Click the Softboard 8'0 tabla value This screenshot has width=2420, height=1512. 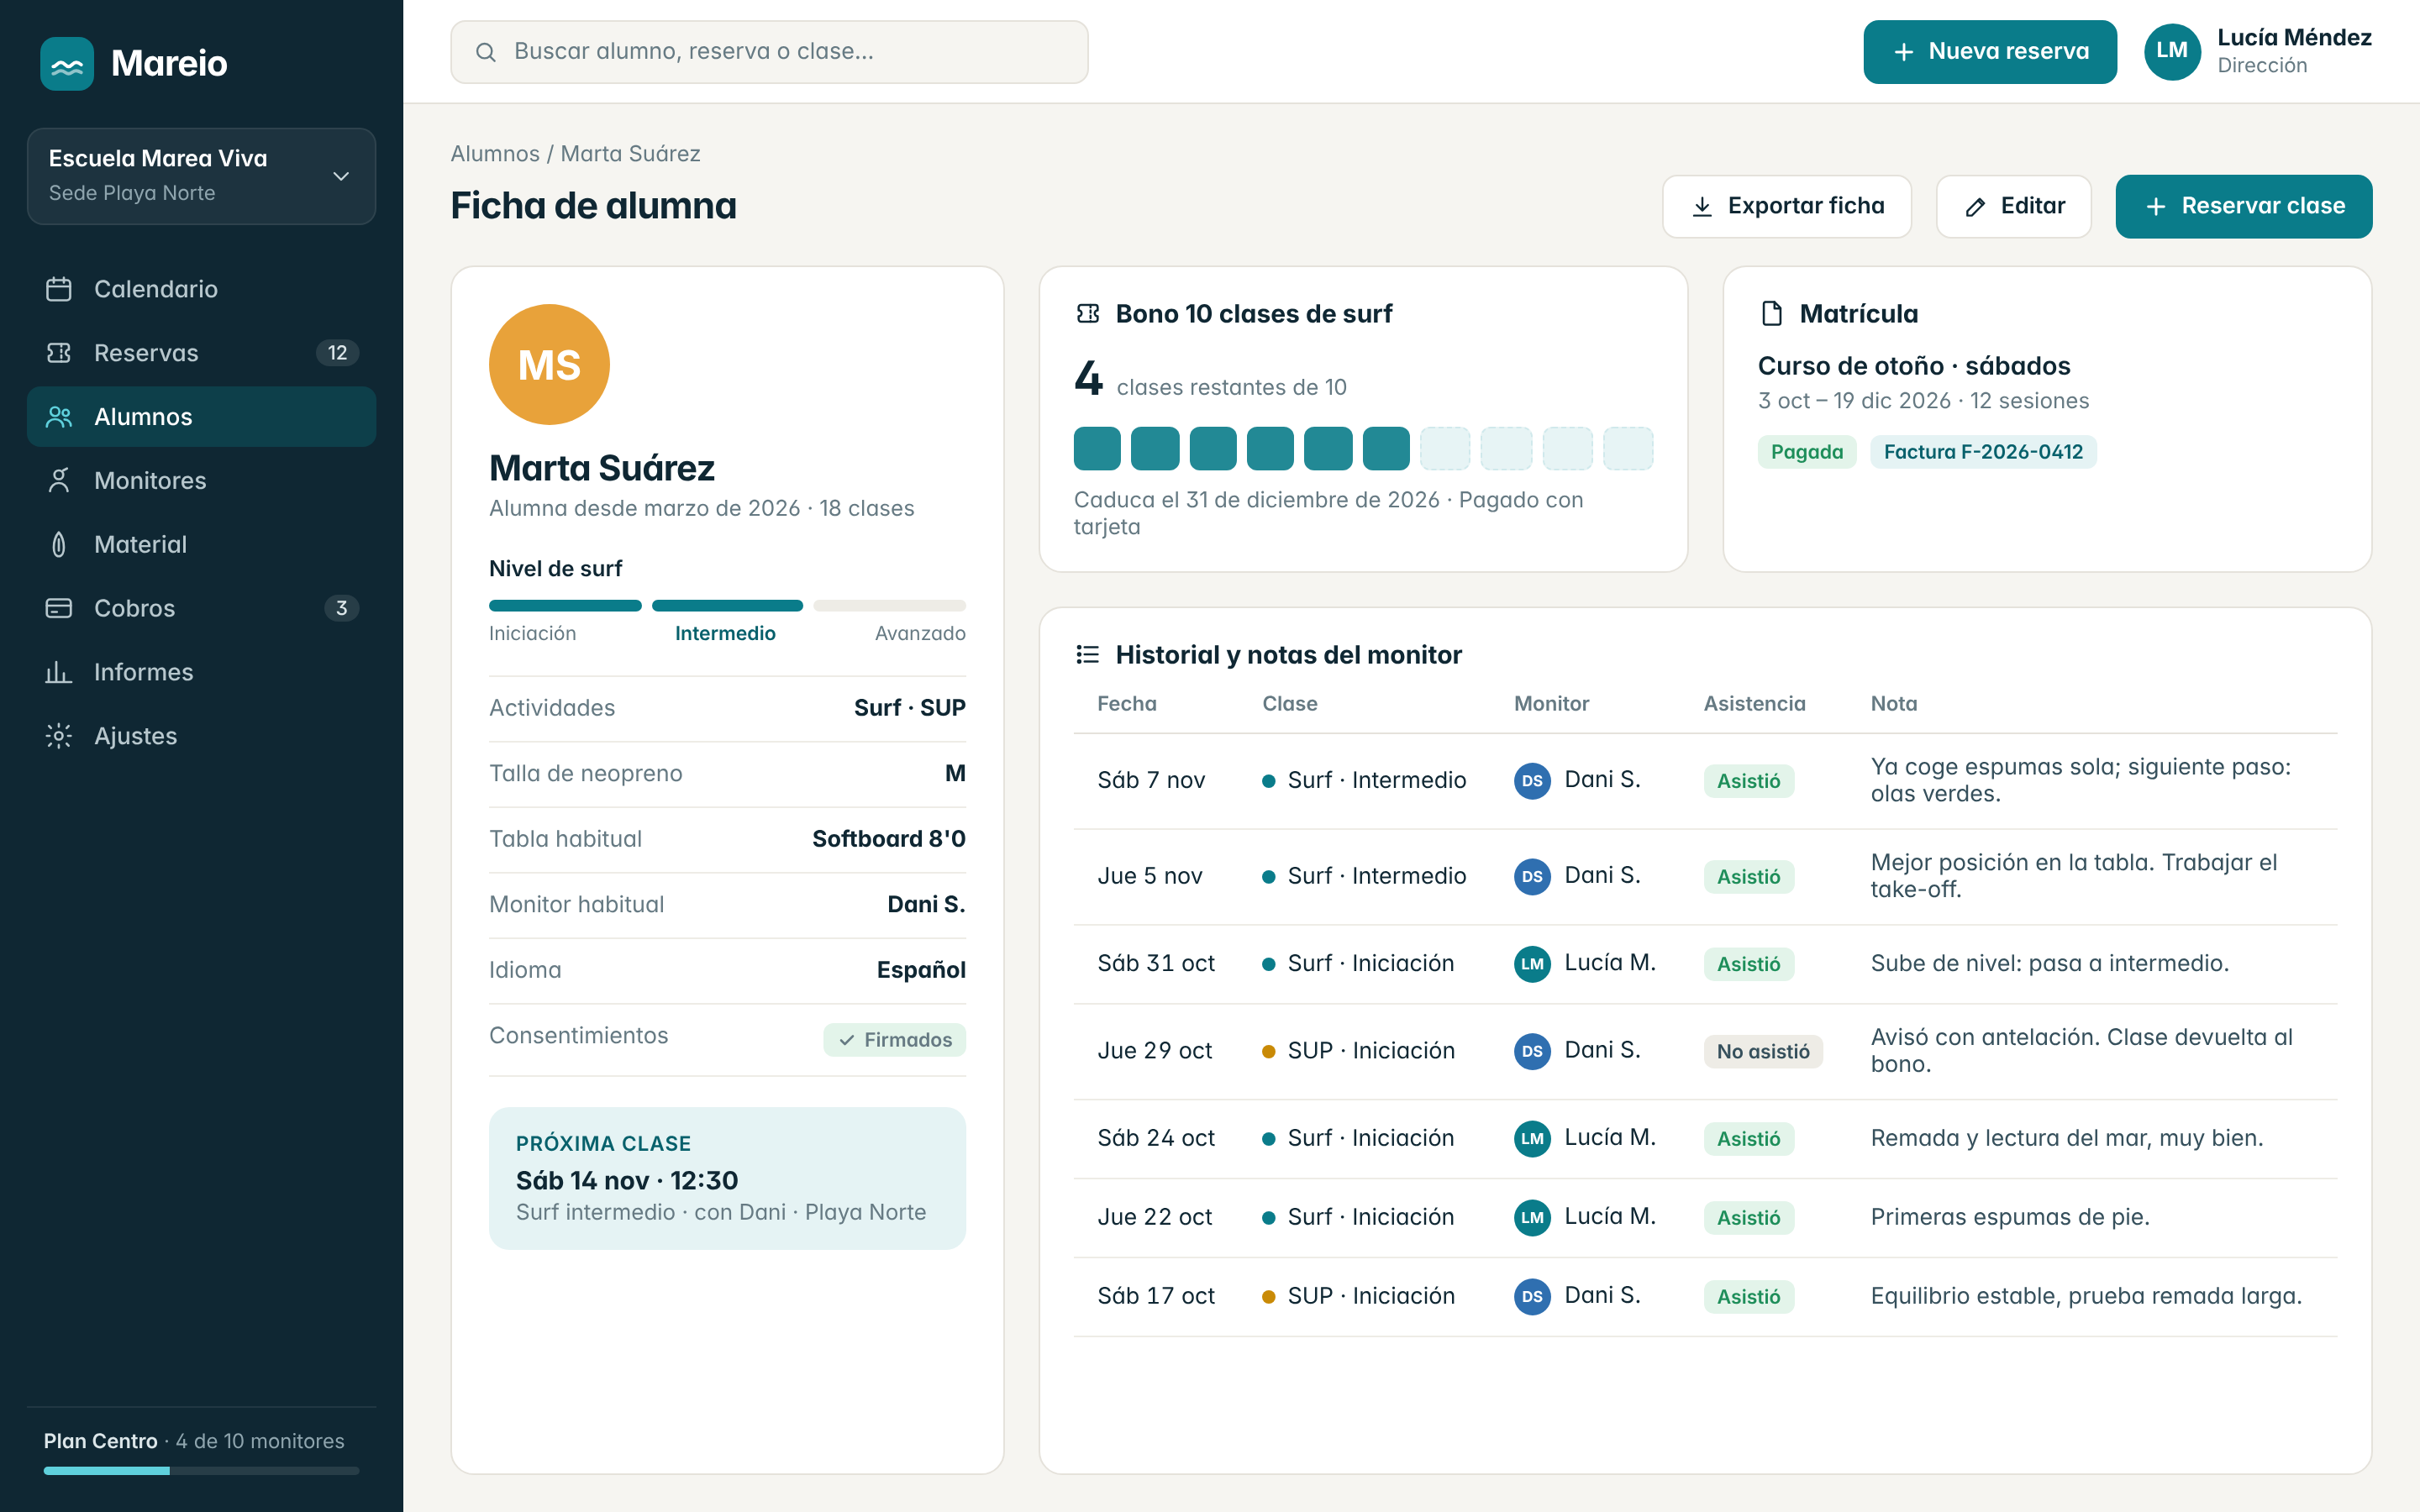888,839
